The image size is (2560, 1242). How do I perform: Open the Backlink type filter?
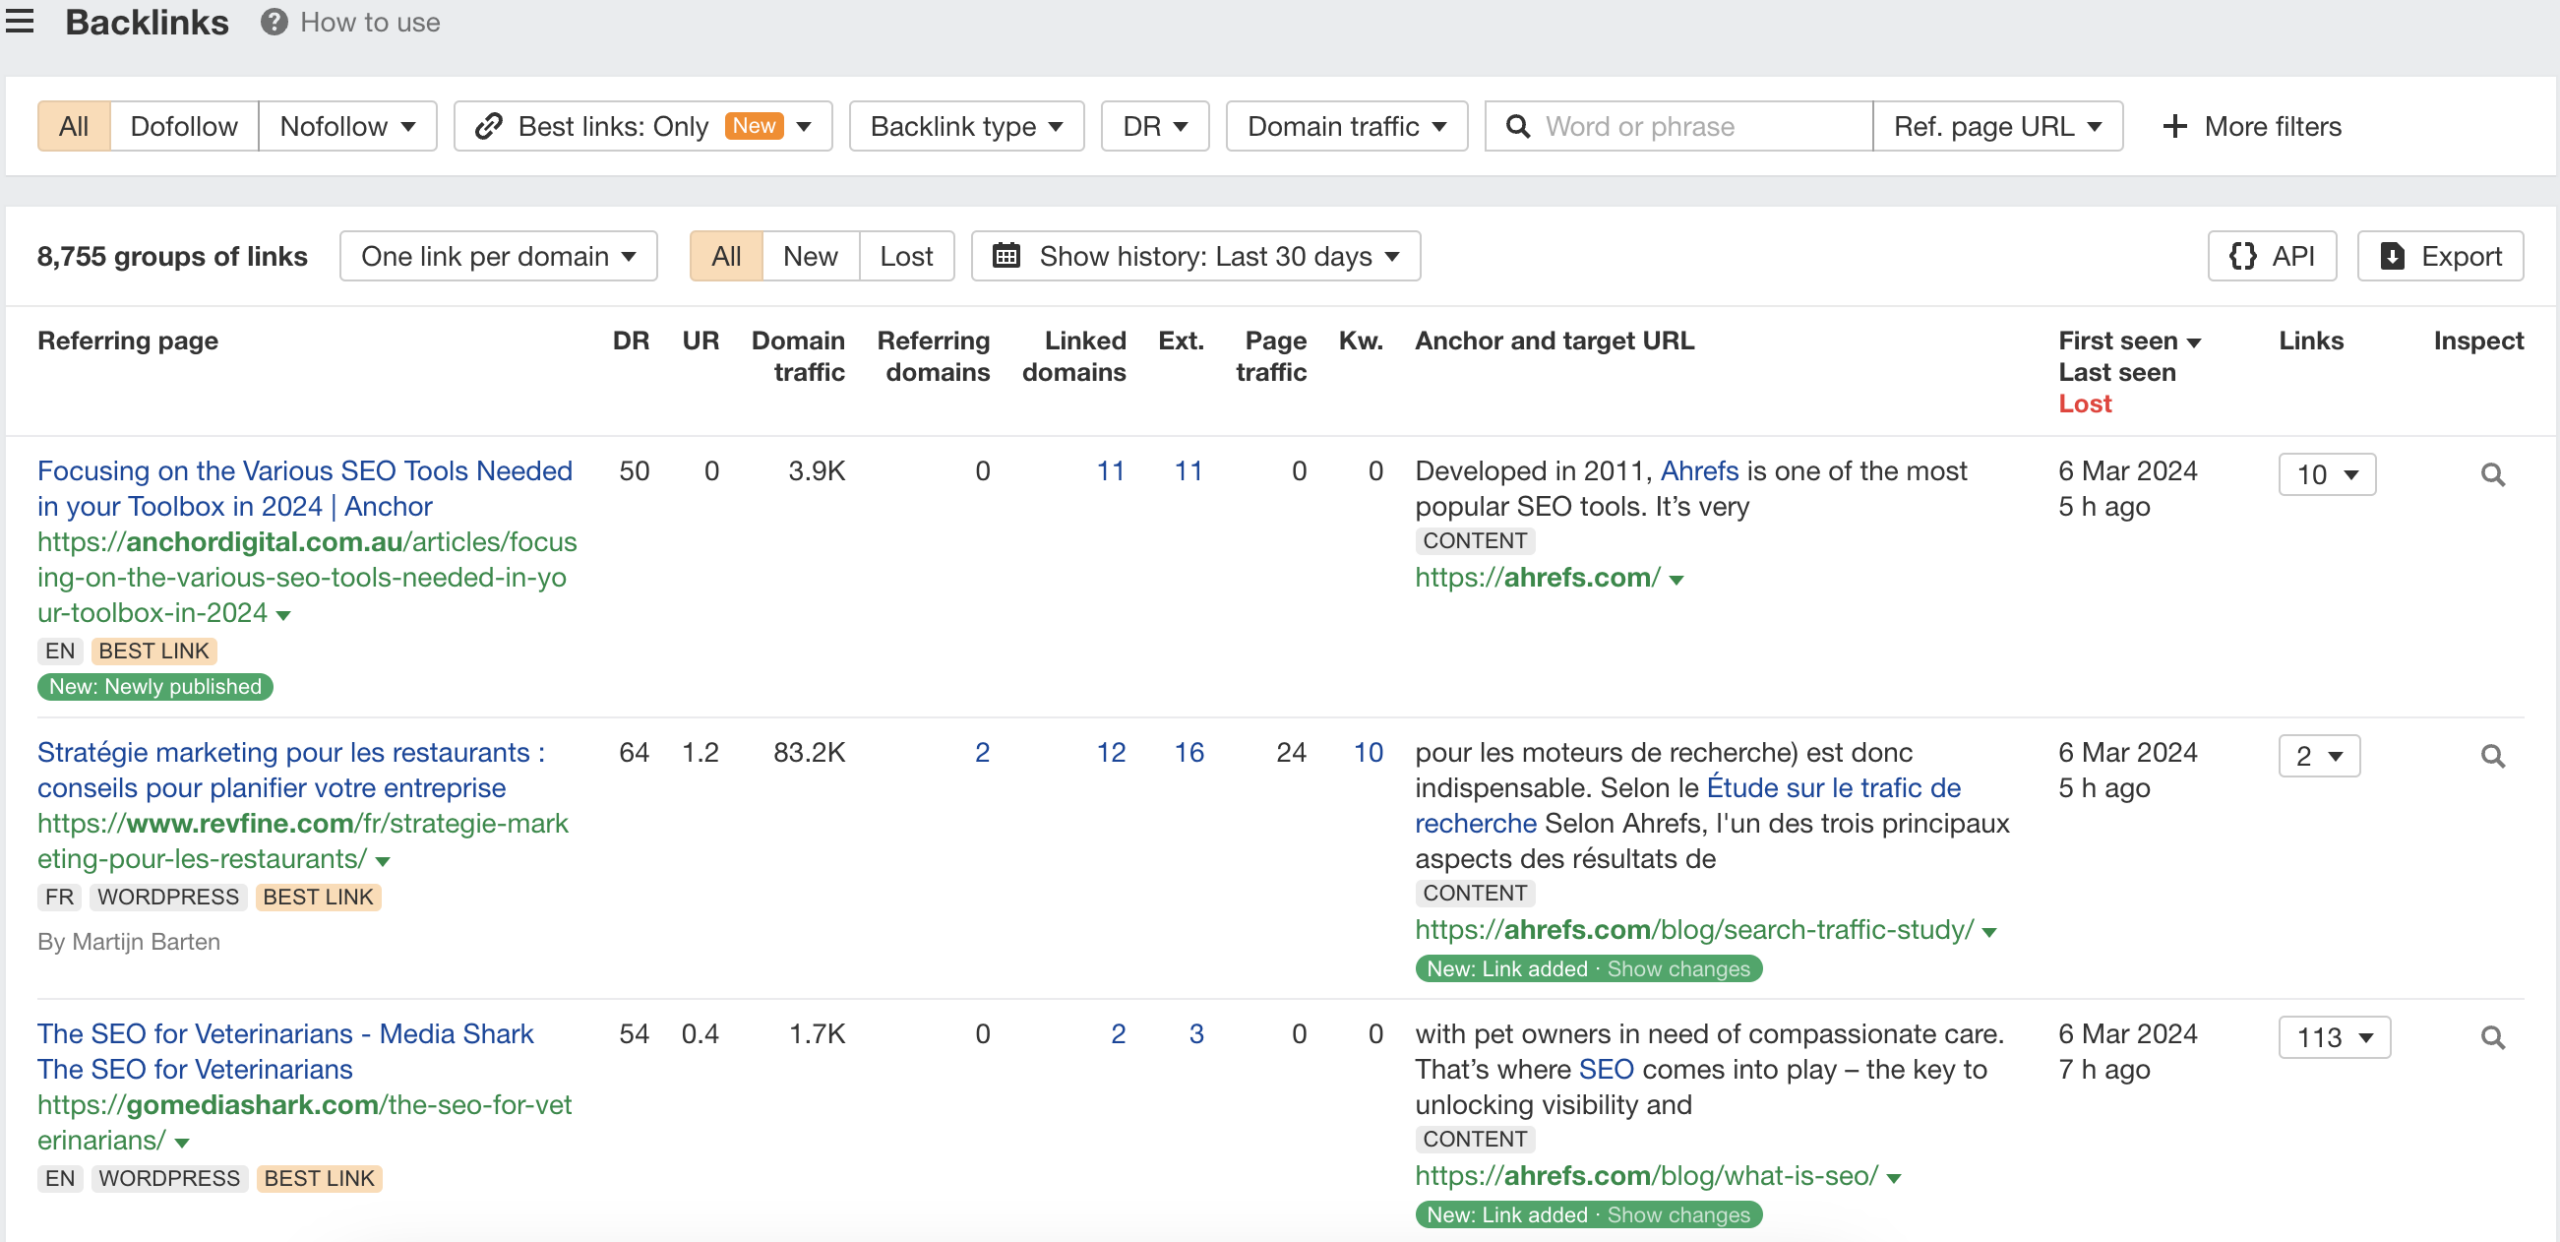pos(966,126)
